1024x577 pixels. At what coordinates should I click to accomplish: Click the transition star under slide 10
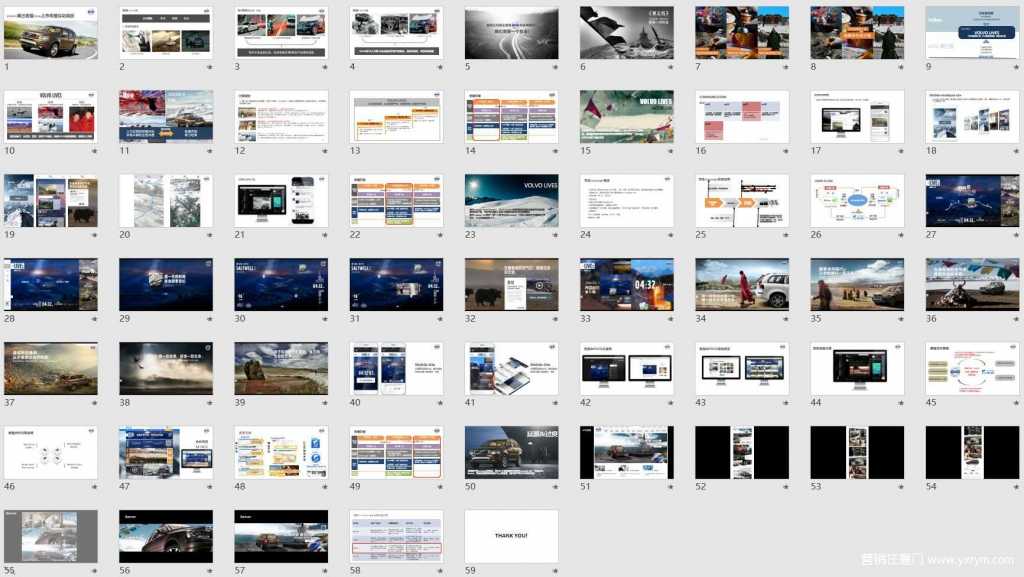95,151
